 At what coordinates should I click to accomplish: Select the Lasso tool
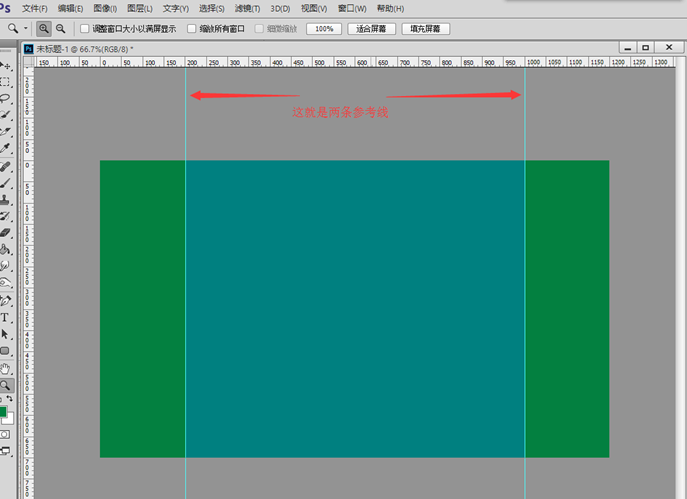pos(6,99)
